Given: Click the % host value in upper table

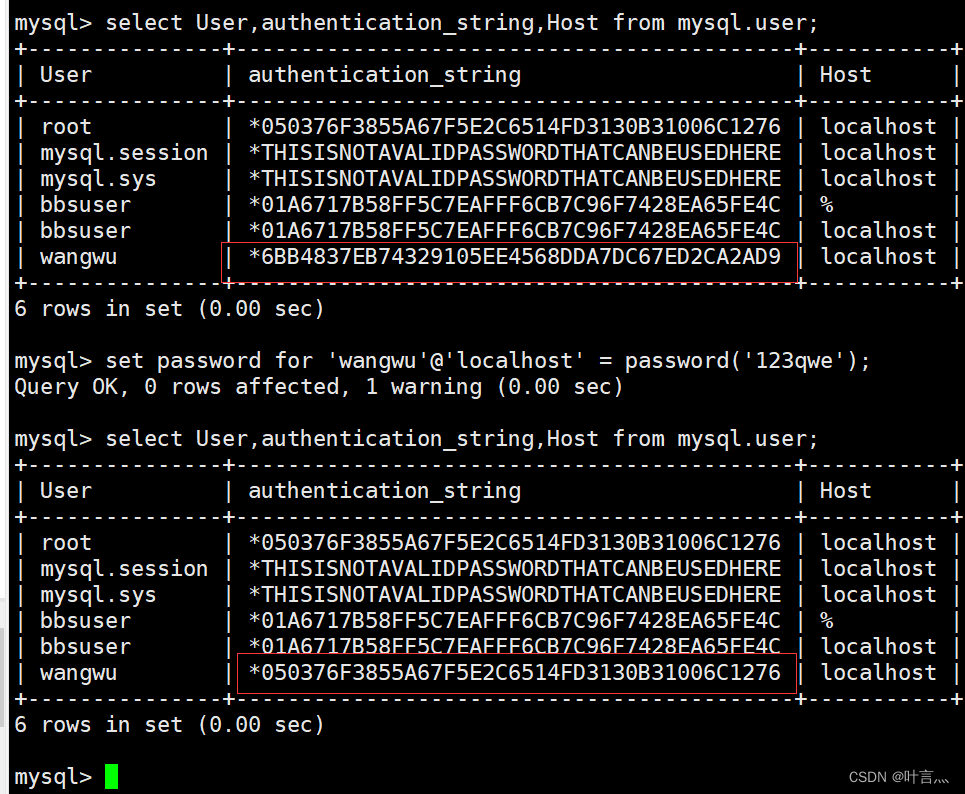Looking at the screenshot, I should [827, 205].
